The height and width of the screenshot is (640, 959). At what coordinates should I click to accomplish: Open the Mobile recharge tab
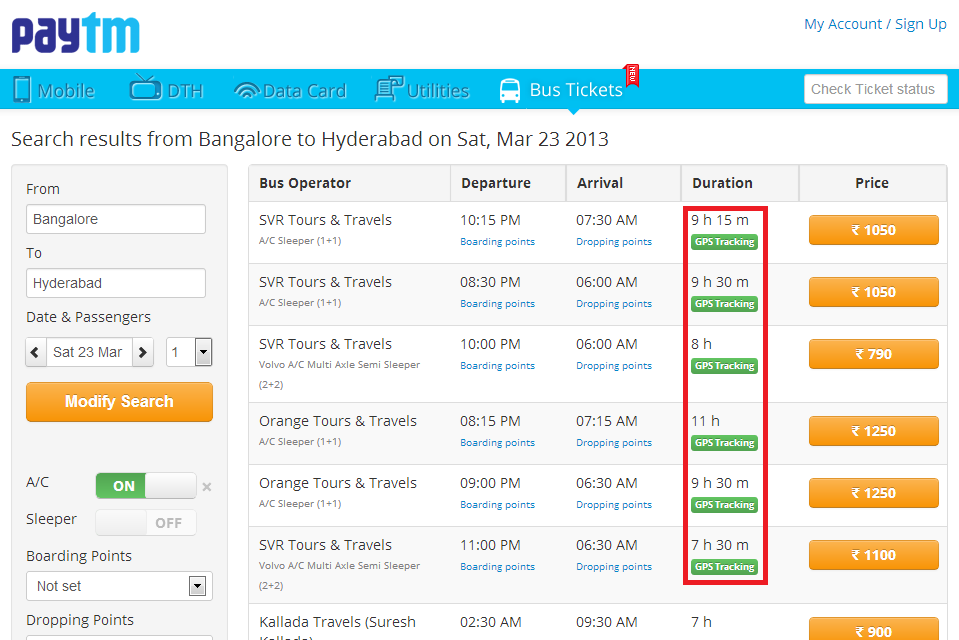click(x=54, y=90)
